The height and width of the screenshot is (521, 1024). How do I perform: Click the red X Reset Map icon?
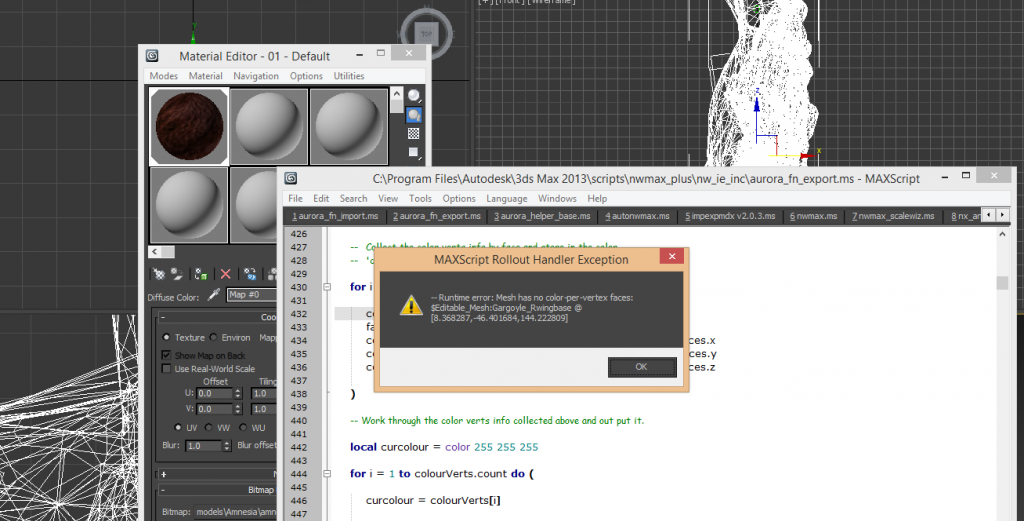coord(225,274)
